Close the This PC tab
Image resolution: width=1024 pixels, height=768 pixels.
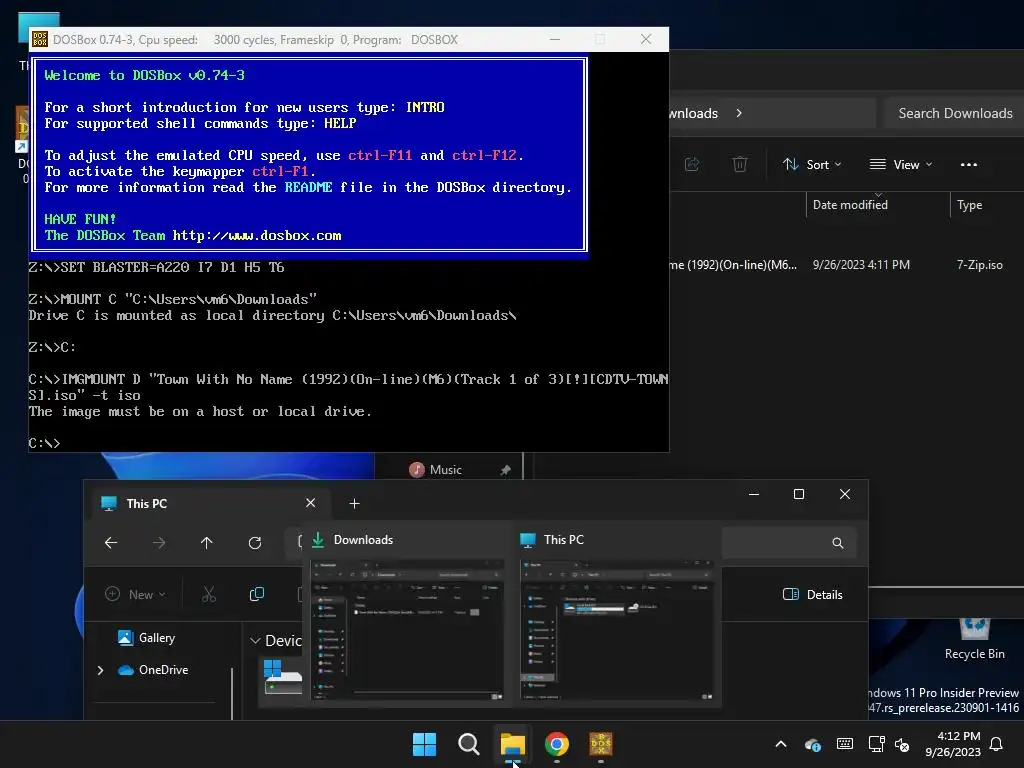310,503
